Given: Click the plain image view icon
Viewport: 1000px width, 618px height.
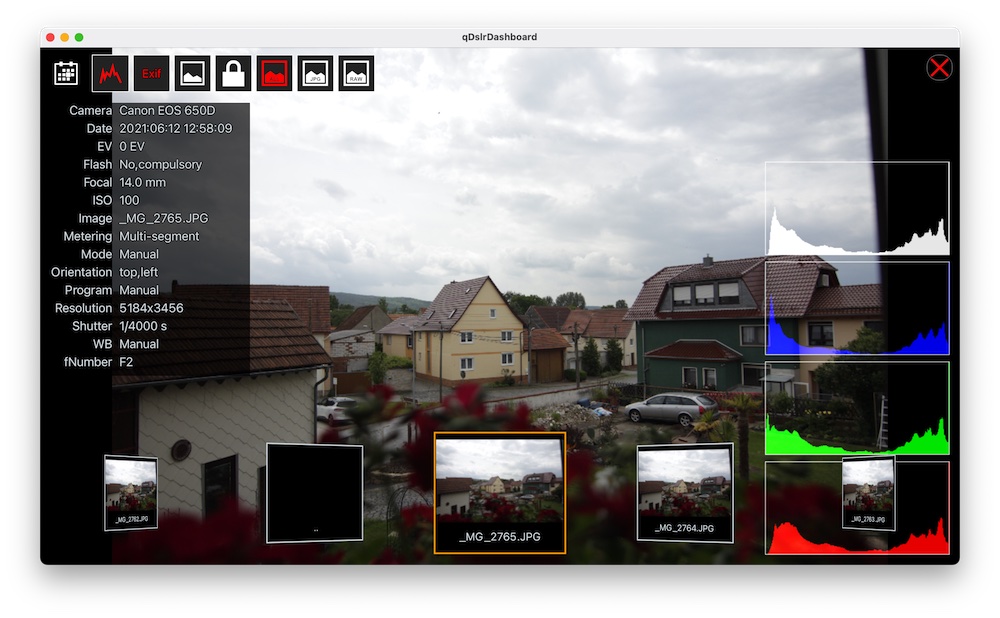Looking at the screenshot, I should pos(192,73).
